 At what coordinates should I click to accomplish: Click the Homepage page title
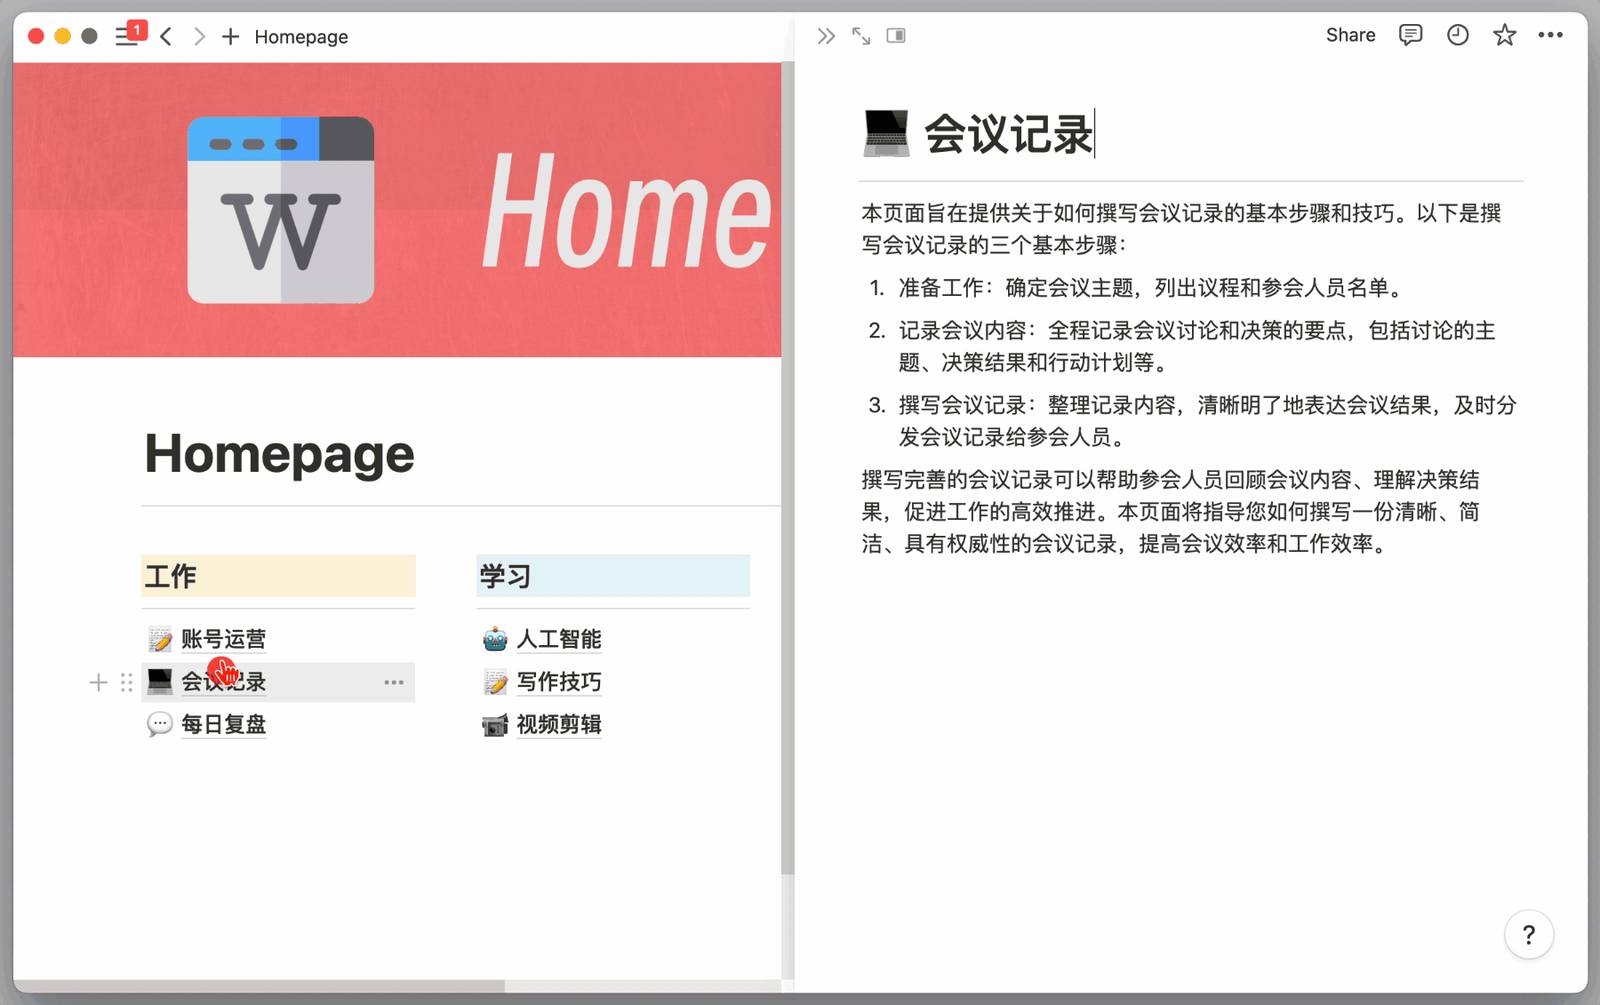point(279,454)
